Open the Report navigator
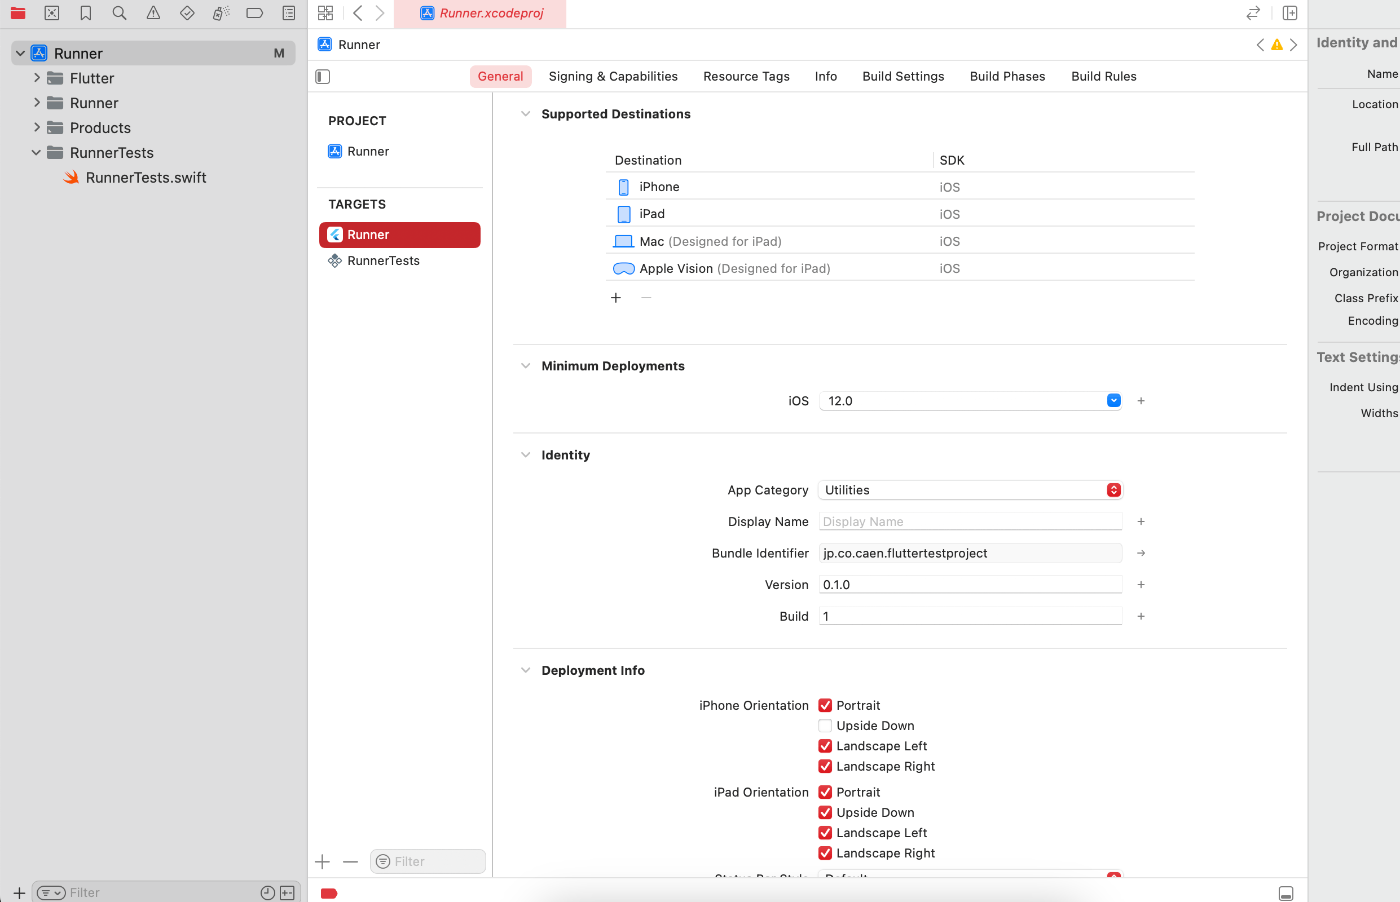1400x902 pixels. tap(289, 13)
